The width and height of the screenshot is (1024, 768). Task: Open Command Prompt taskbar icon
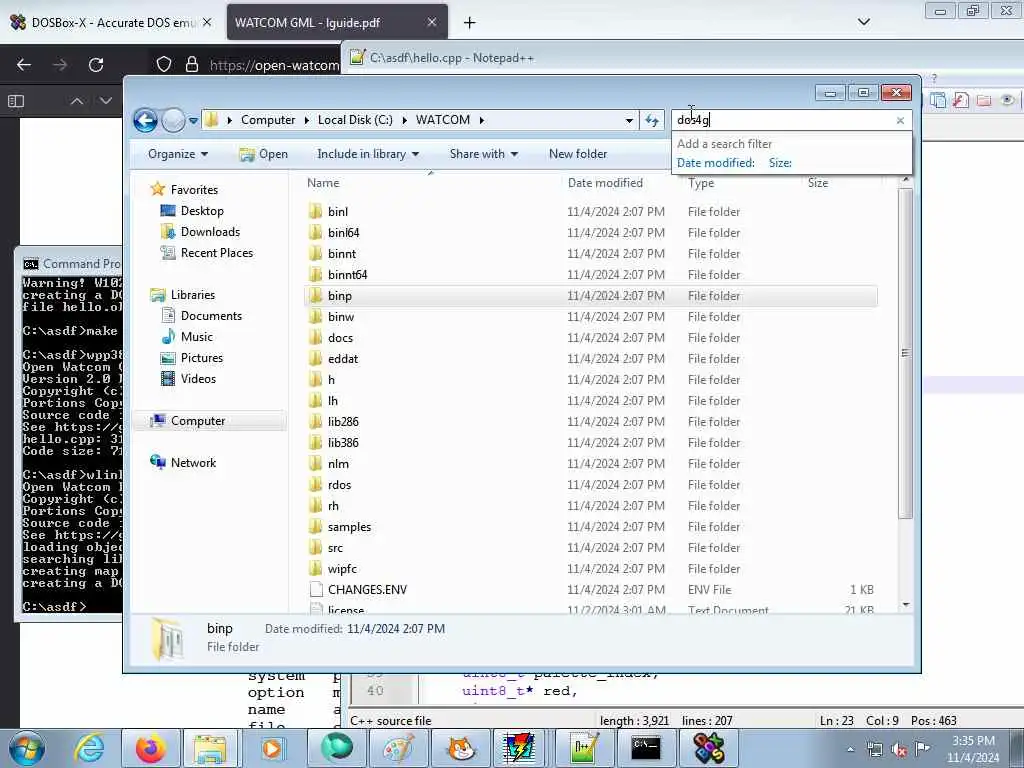coord(645,748)
